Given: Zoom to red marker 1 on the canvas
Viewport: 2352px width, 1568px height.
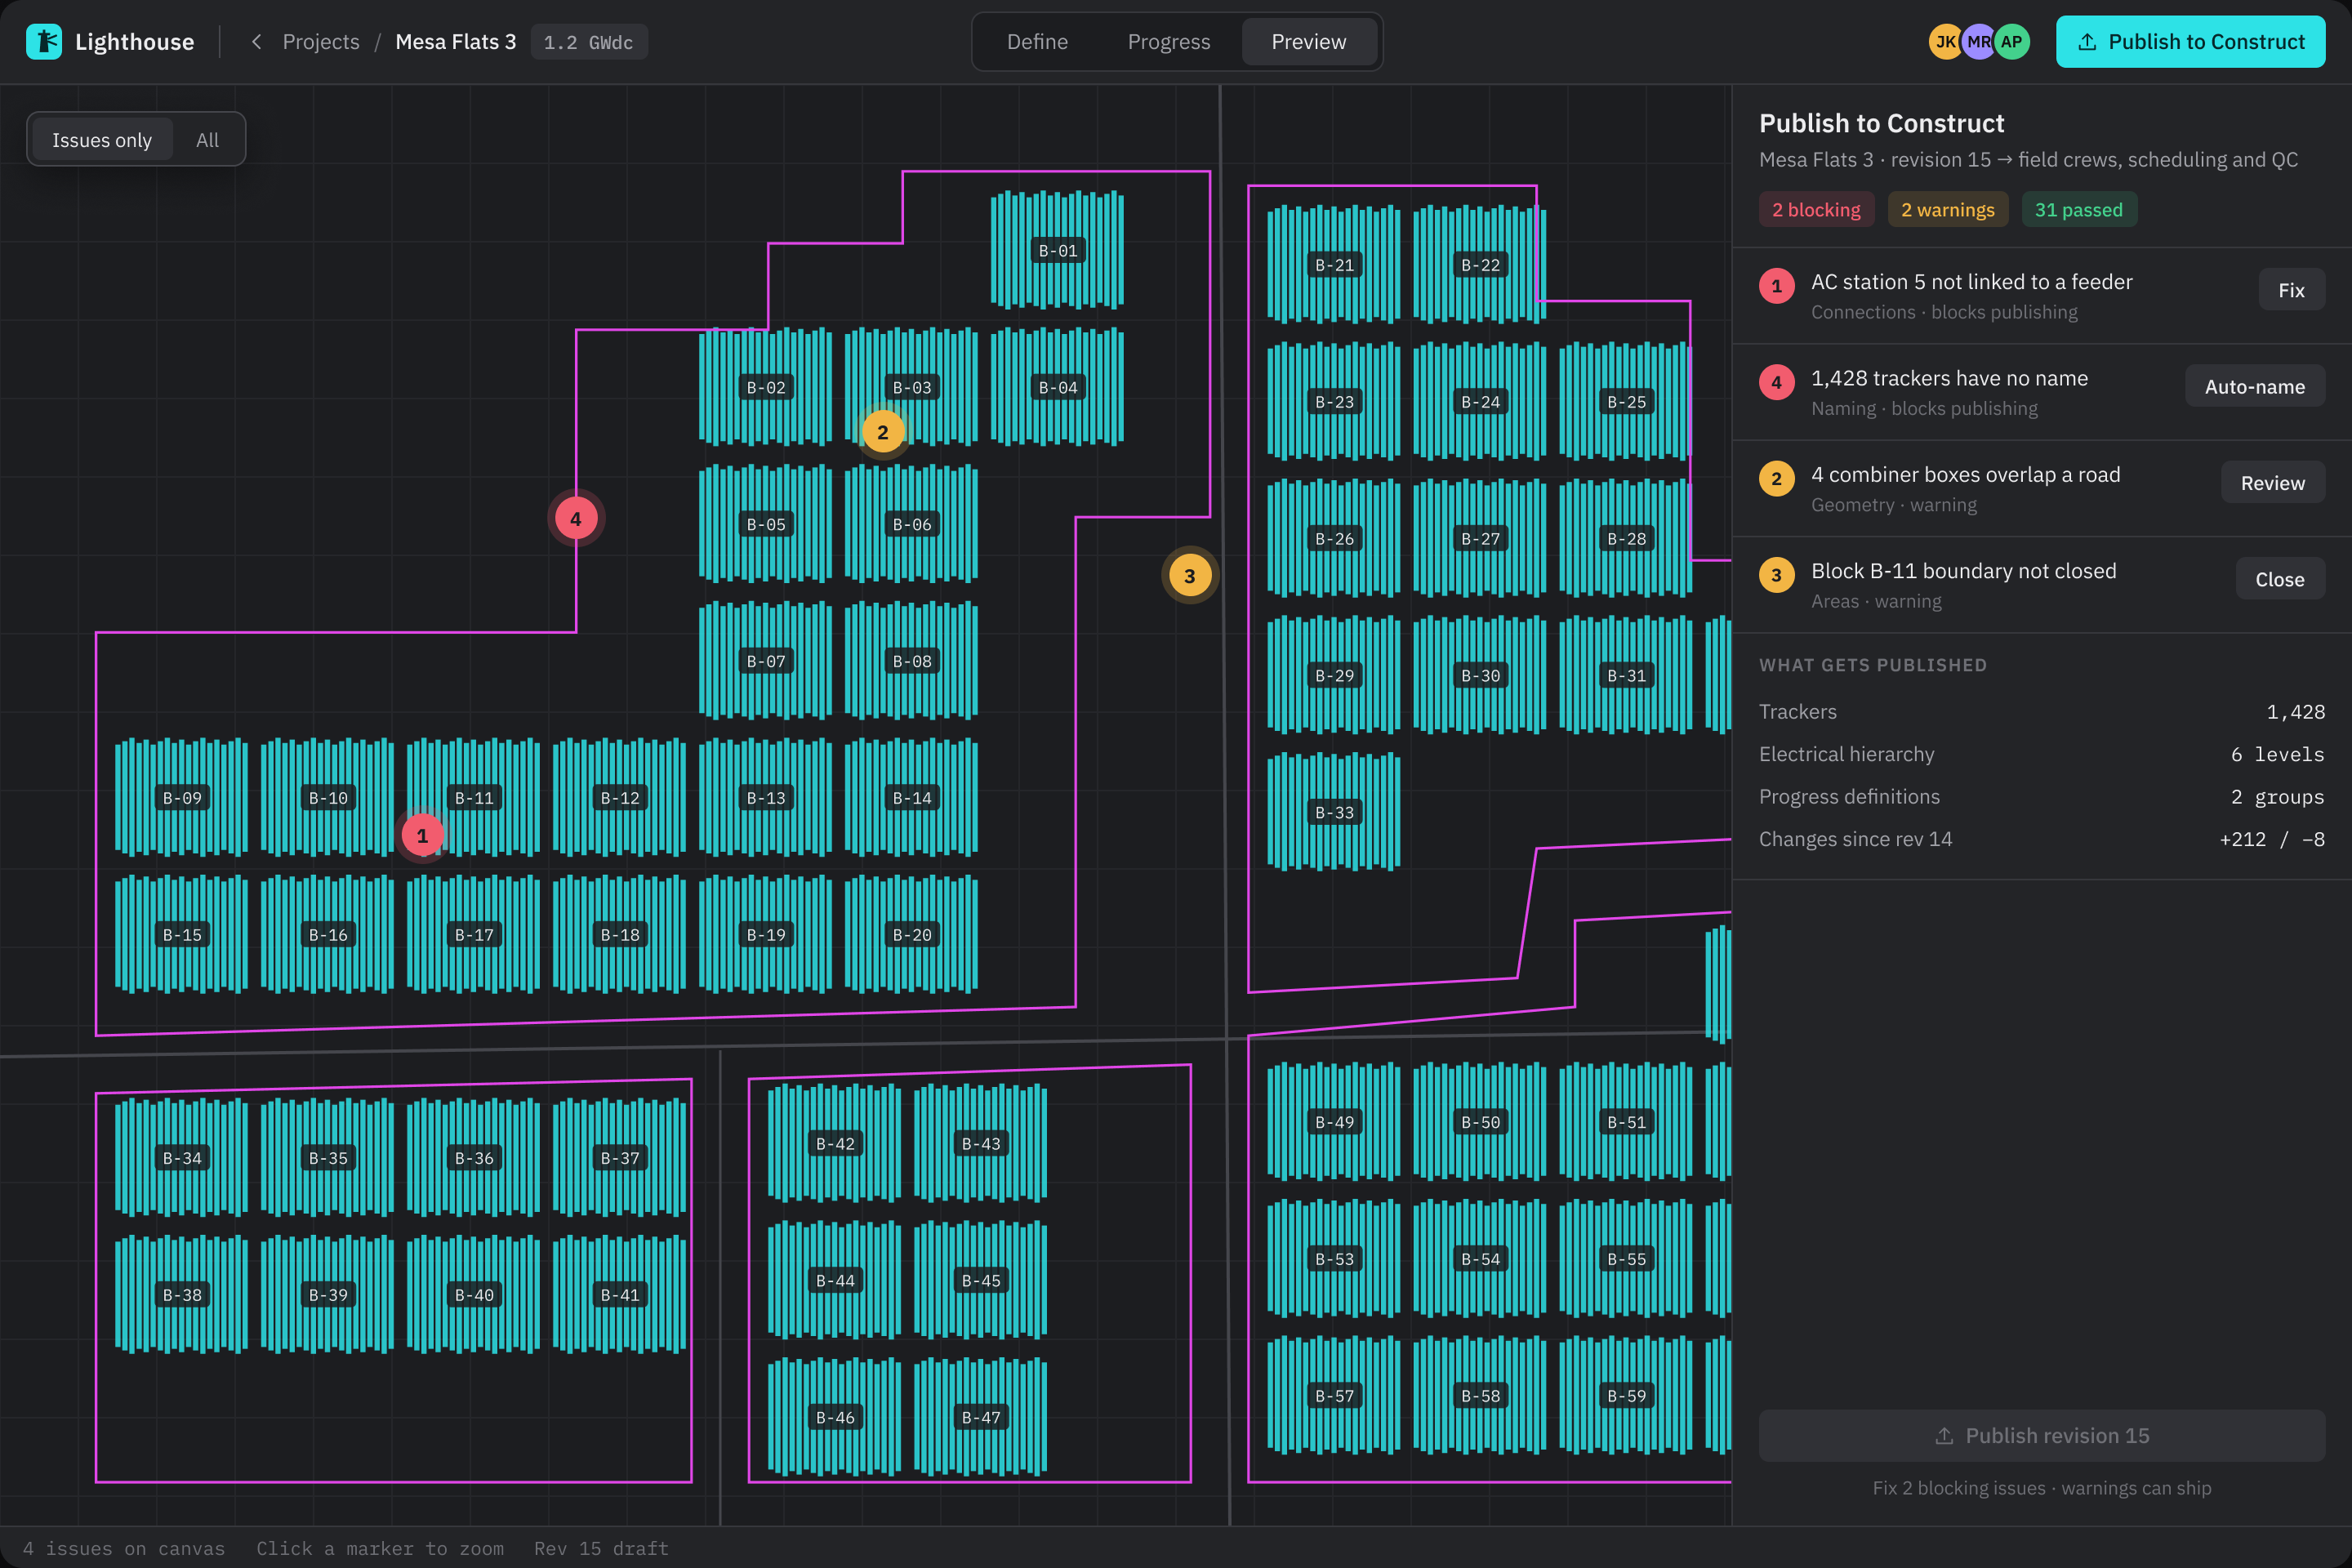Looking at the screenshot, I should pyautogui.click(x=422, y=835).
